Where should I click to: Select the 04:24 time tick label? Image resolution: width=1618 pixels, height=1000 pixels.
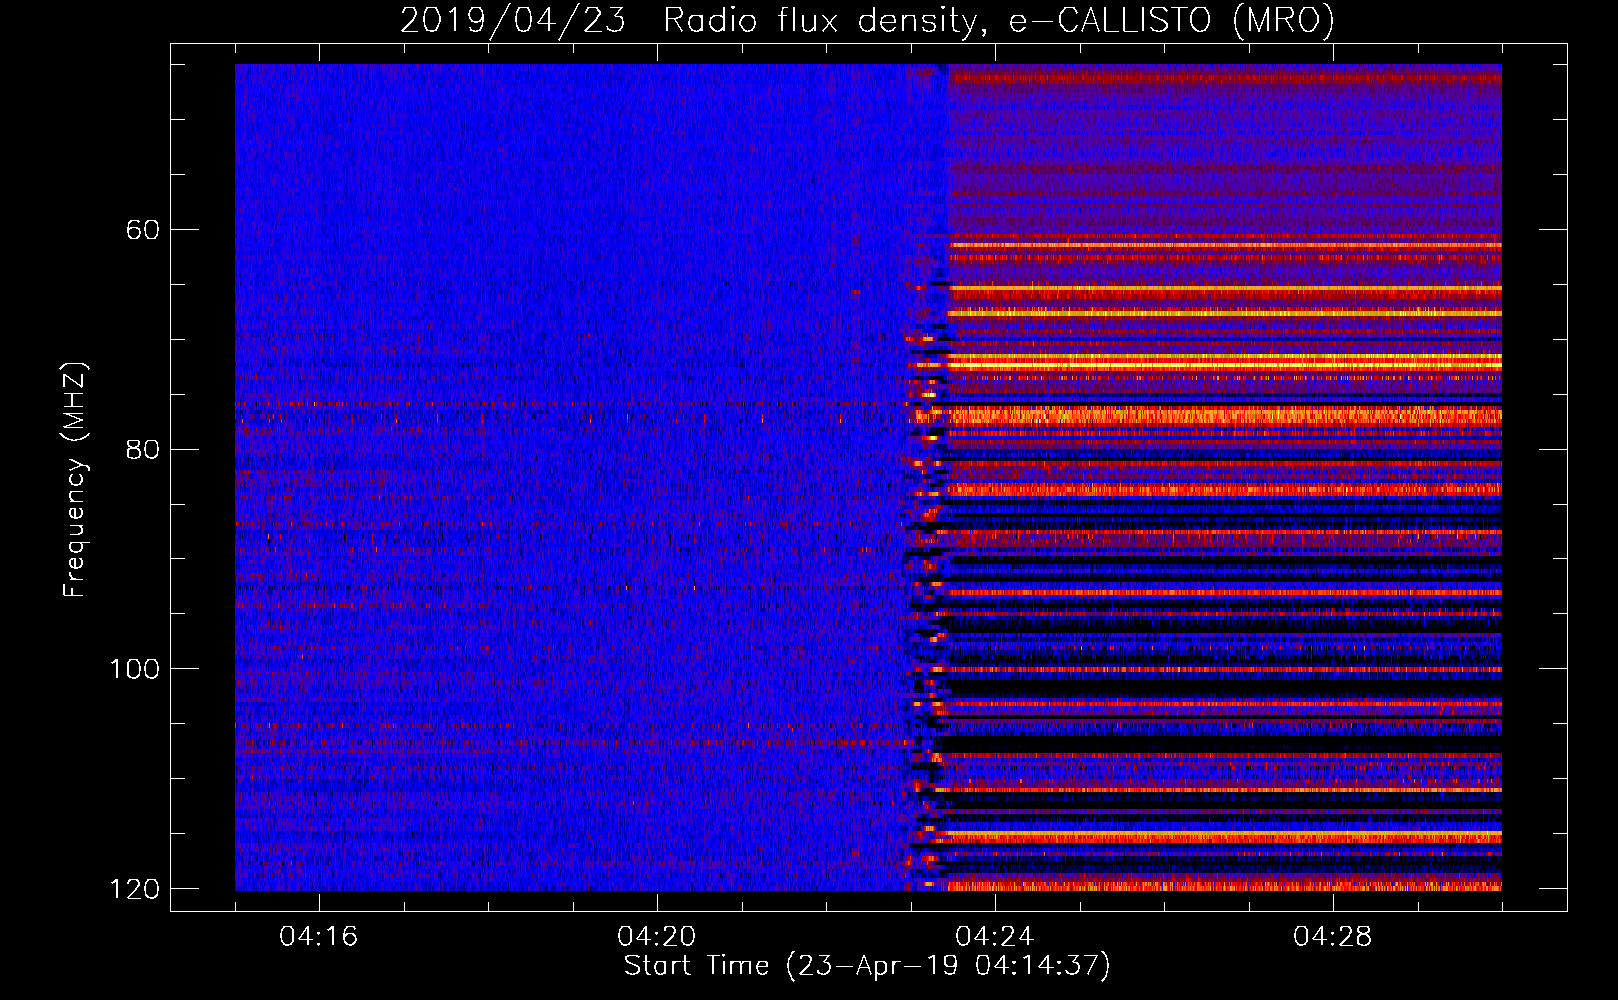(x=995, y=936)
